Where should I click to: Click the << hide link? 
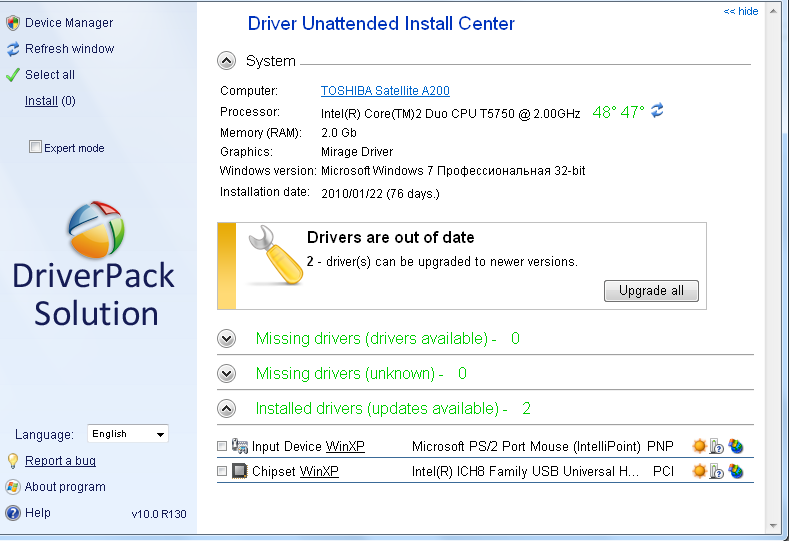741,11
